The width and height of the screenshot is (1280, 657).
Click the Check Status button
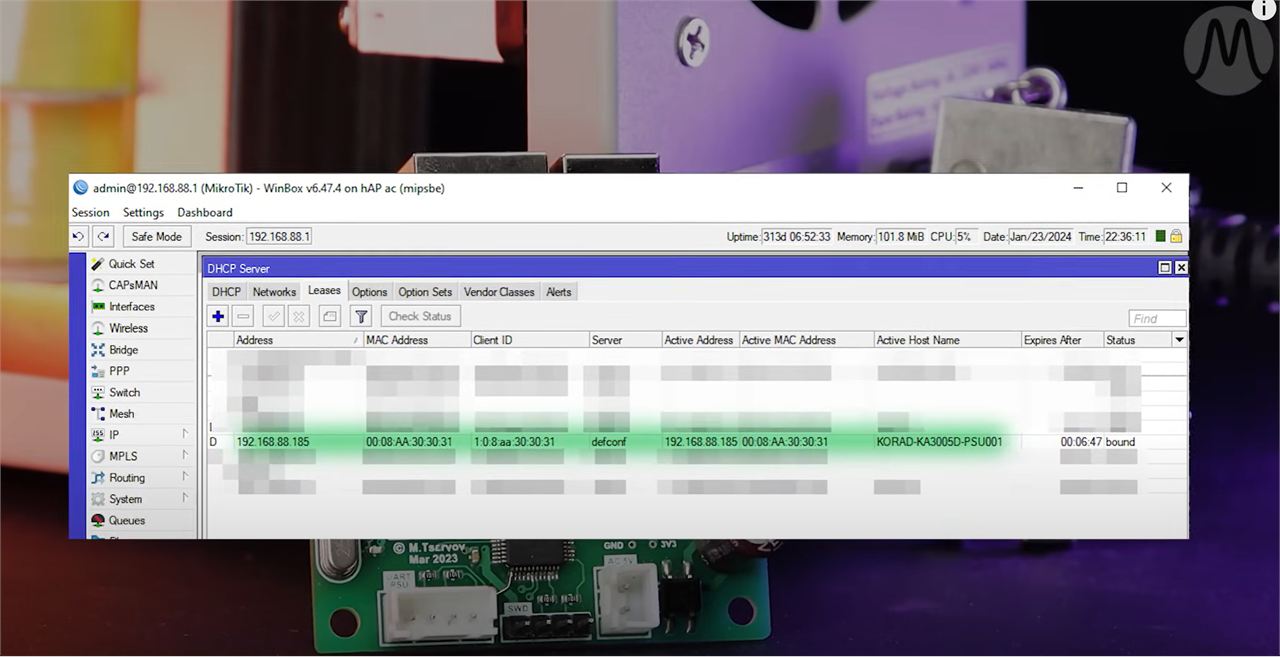pyautogui.click(x=420, y=316)
